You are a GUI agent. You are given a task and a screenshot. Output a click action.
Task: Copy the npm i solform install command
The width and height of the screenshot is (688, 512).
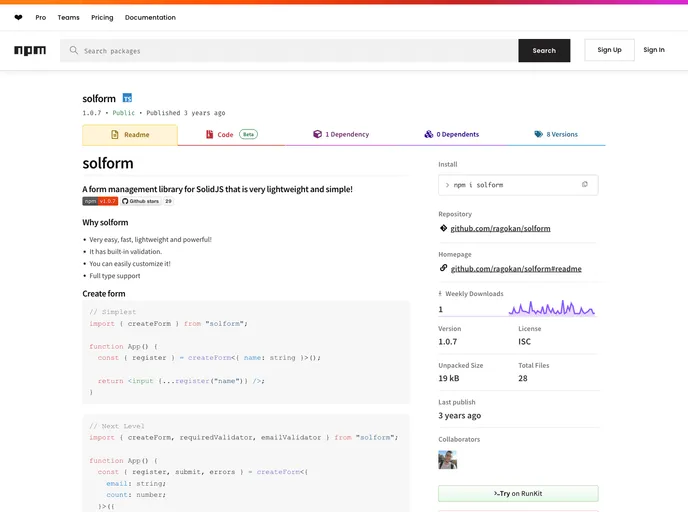[584, 185]
